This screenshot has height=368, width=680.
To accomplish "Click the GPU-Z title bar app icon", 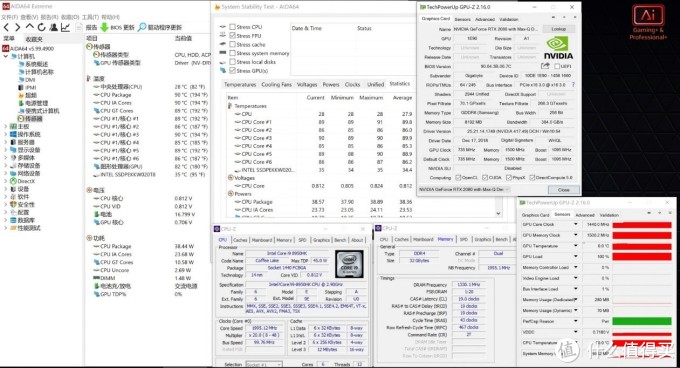I will [422, 7].
